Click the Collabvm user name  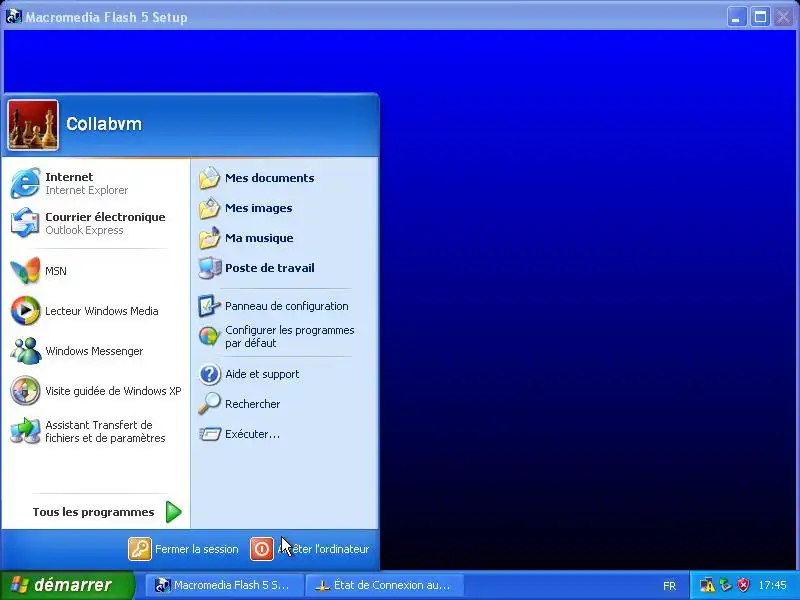(x=104, y=124)
